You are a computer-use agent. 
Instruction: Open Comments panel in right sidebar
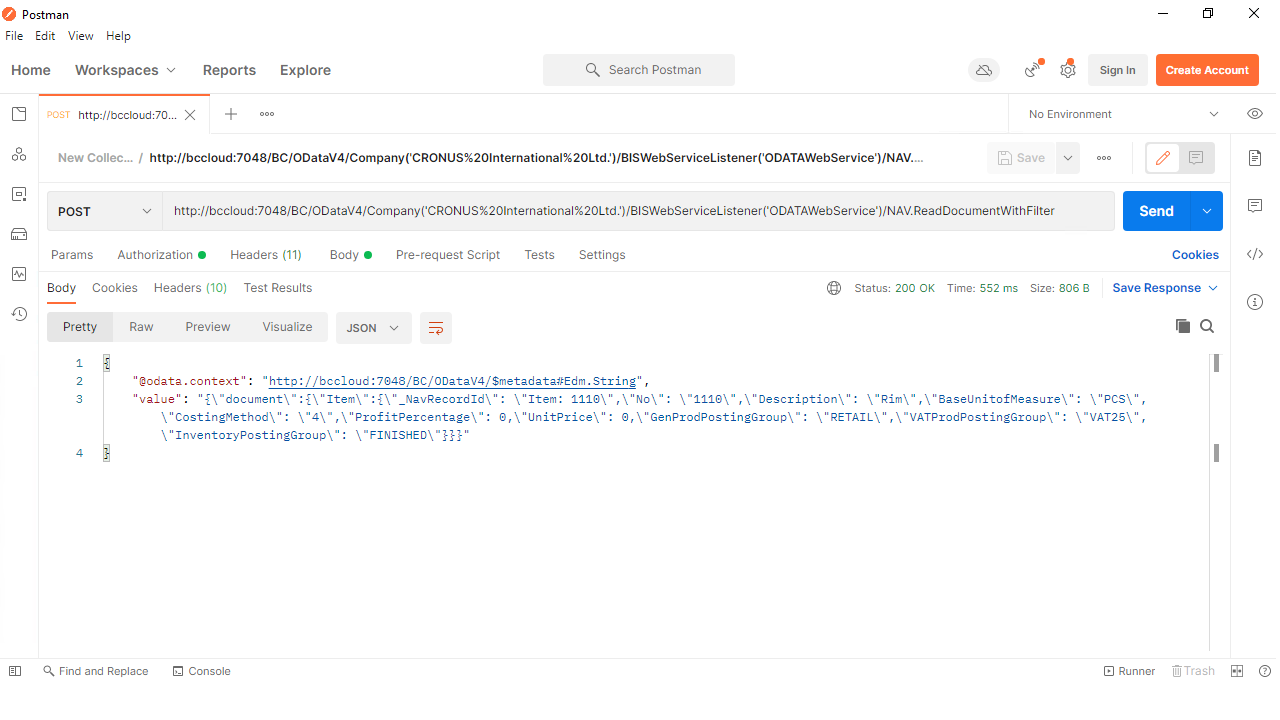(1255, 206)
